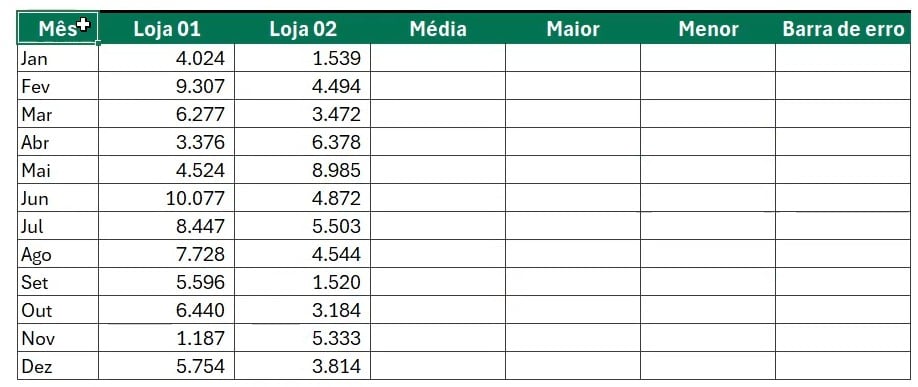Viewport: 918px width, 387px height.
Task: Select the empty Menor cell for Mar
Action: (x=708, y=114)
